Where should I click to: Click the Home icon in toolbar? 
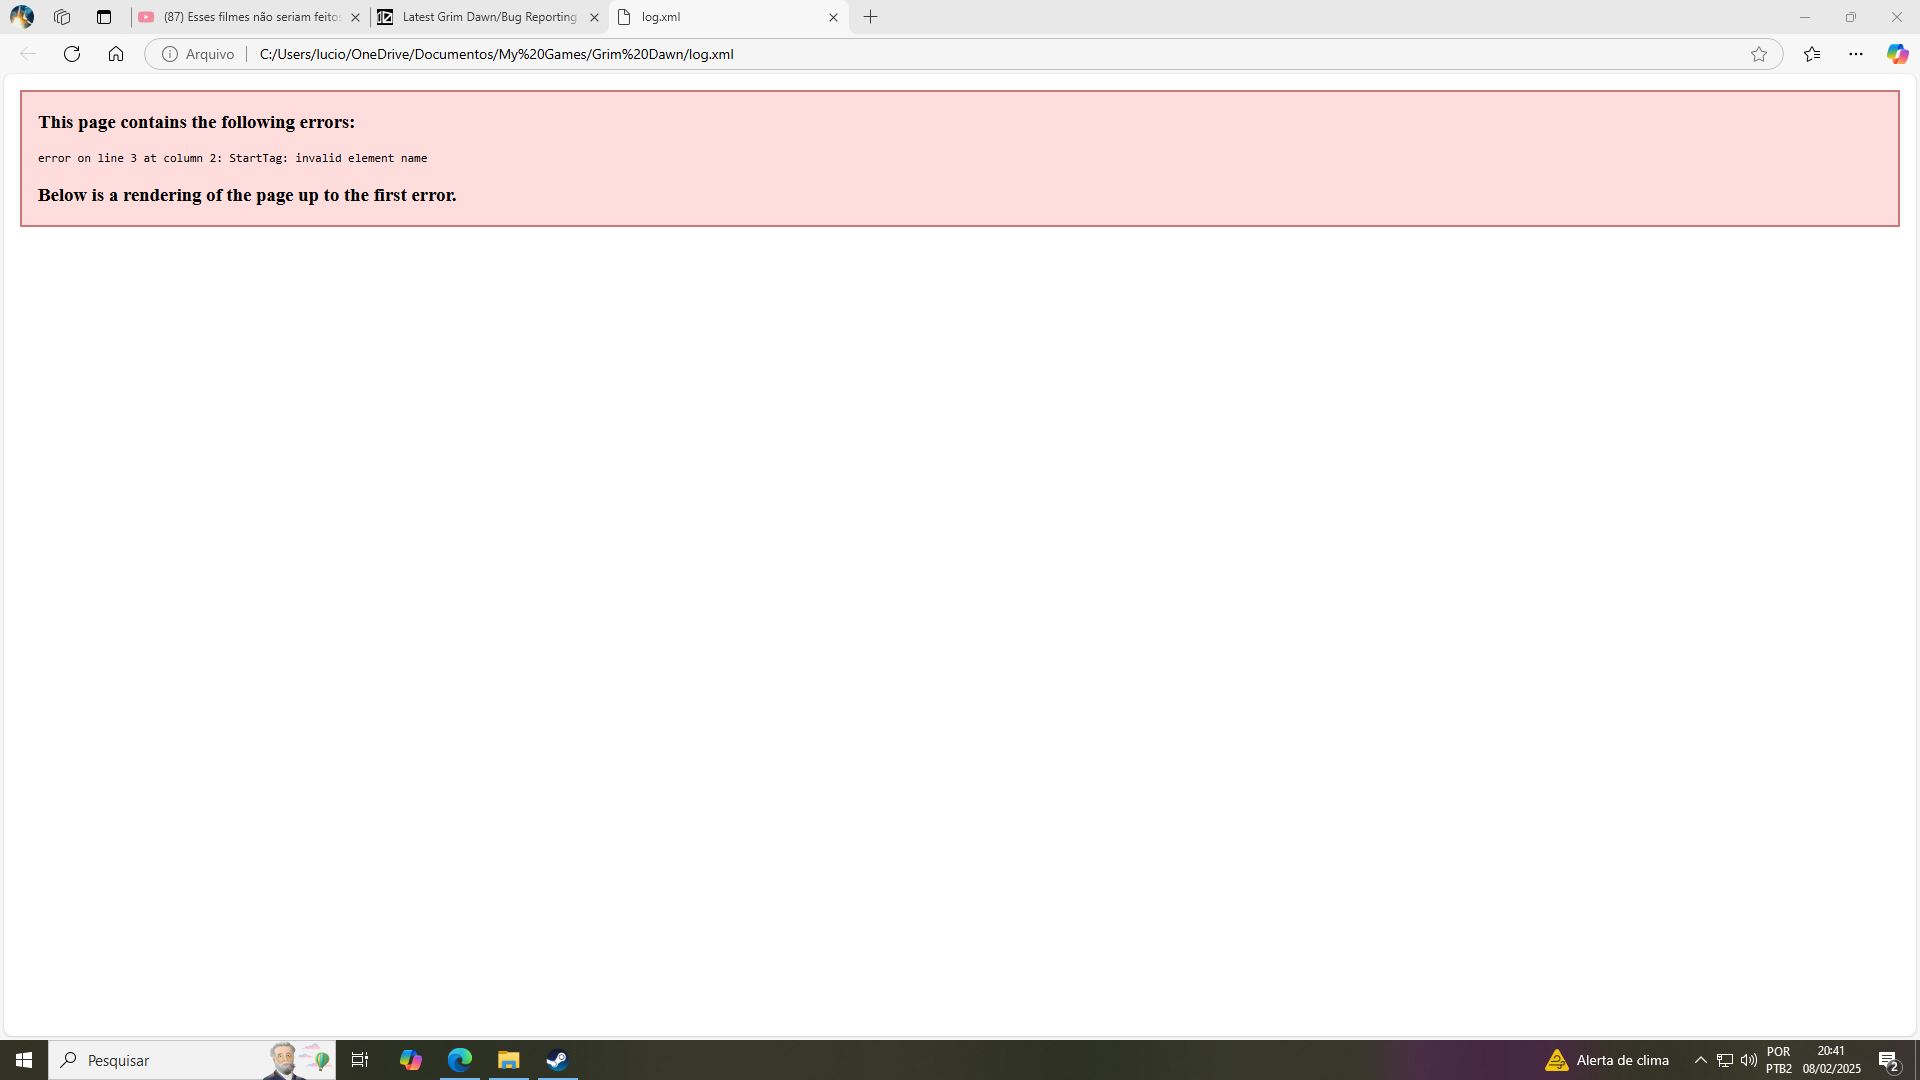point(116,54)
